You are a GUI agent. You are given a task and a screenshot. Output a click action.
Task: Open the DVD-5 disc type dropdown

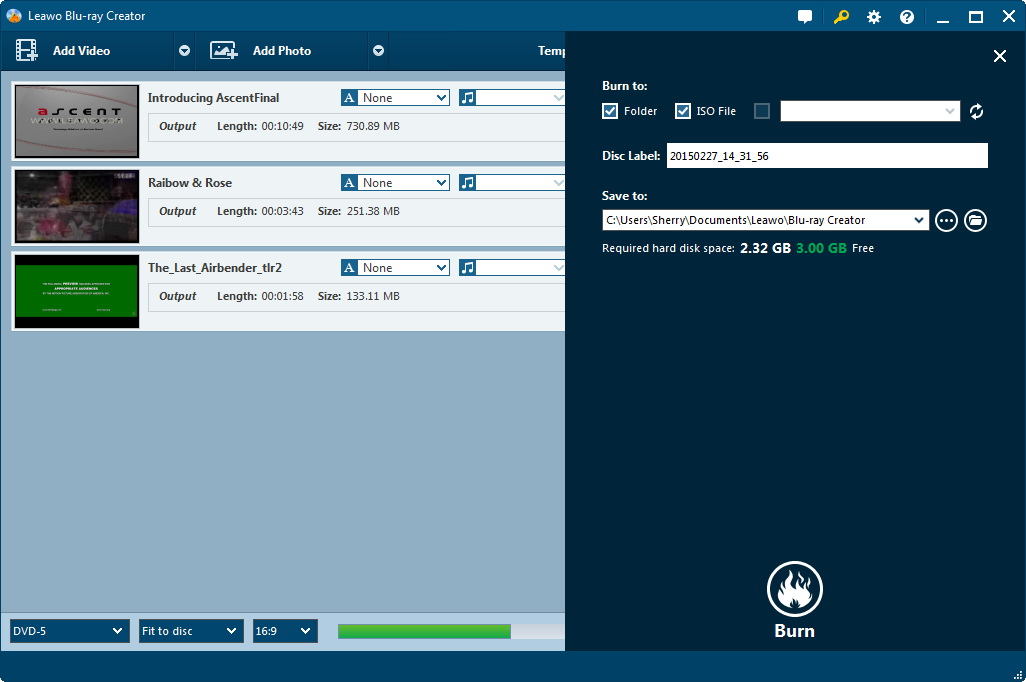pyautogui.click(x=69, y=631)
